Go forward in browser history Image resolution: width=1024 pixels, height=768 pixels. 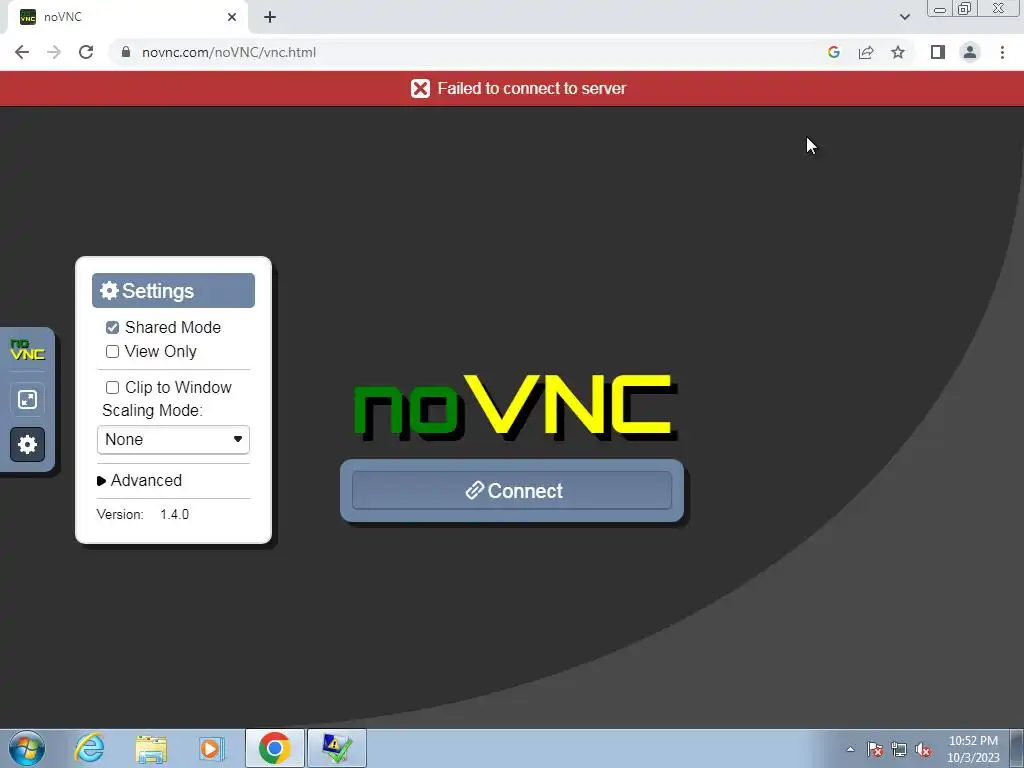54,52
